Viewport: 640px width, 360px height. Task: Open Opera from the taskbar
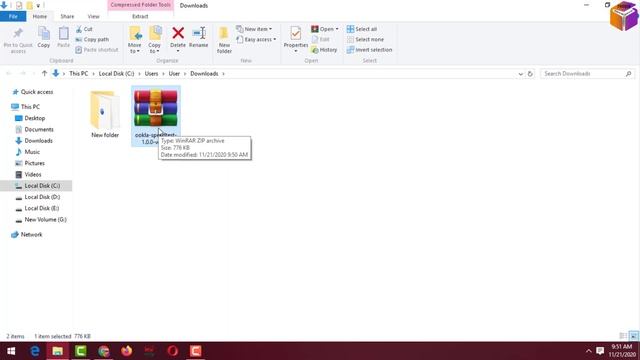173,351
